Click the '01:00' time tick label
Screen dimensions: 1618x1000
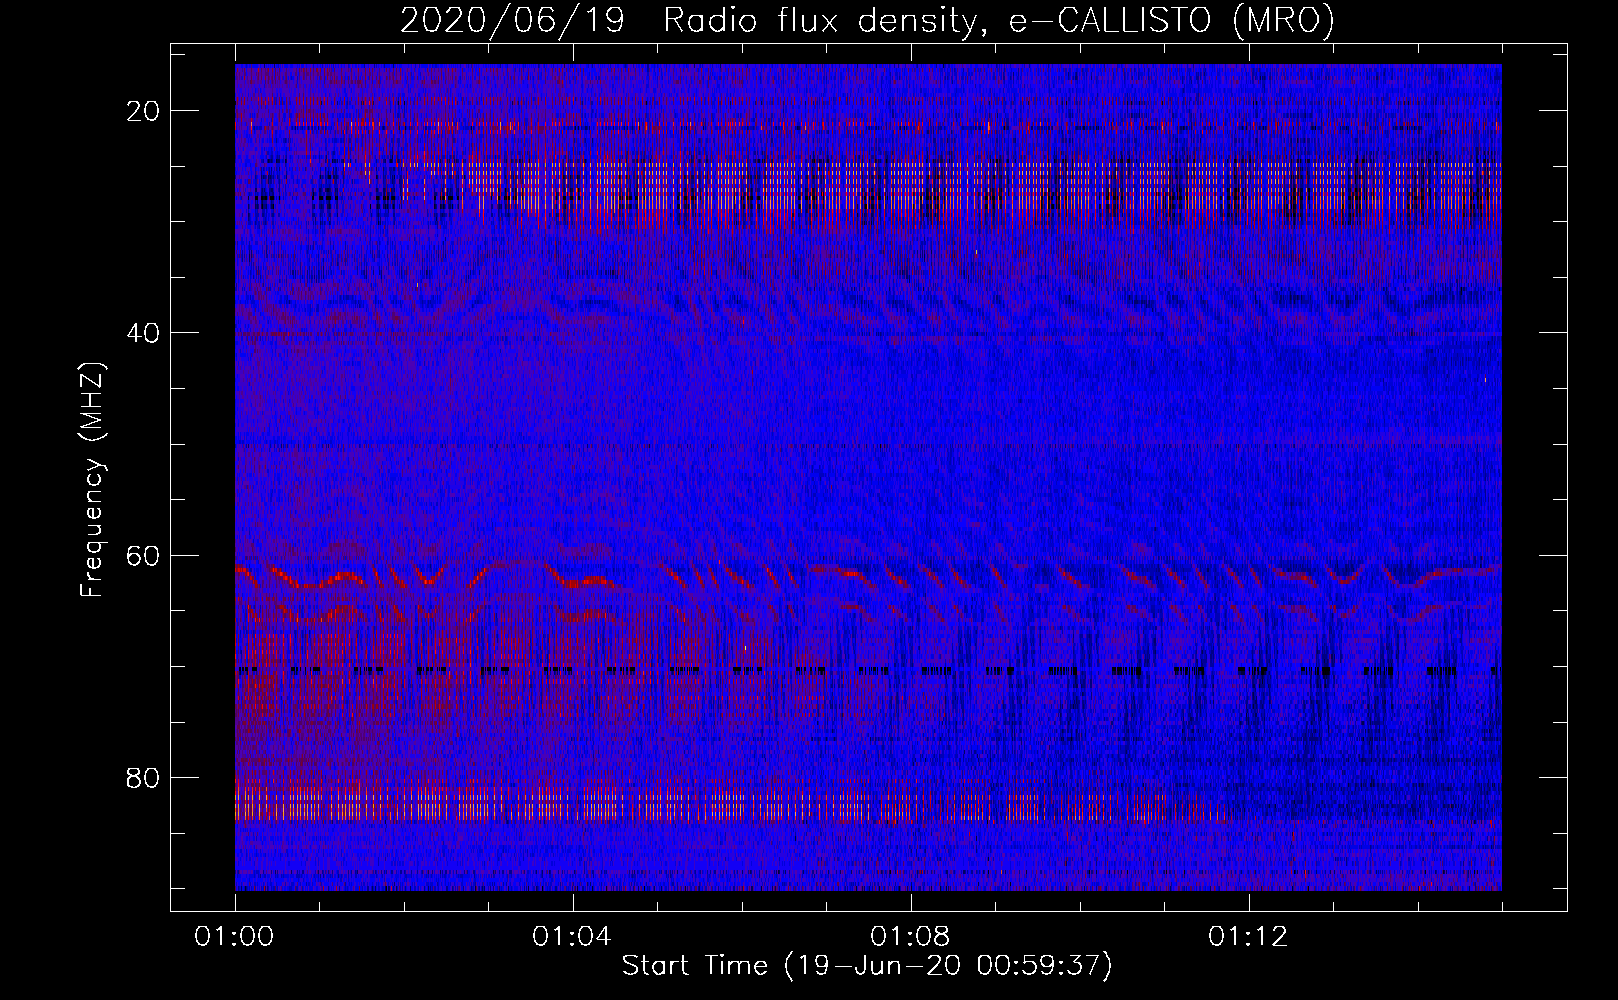click(x=235, y=937)
